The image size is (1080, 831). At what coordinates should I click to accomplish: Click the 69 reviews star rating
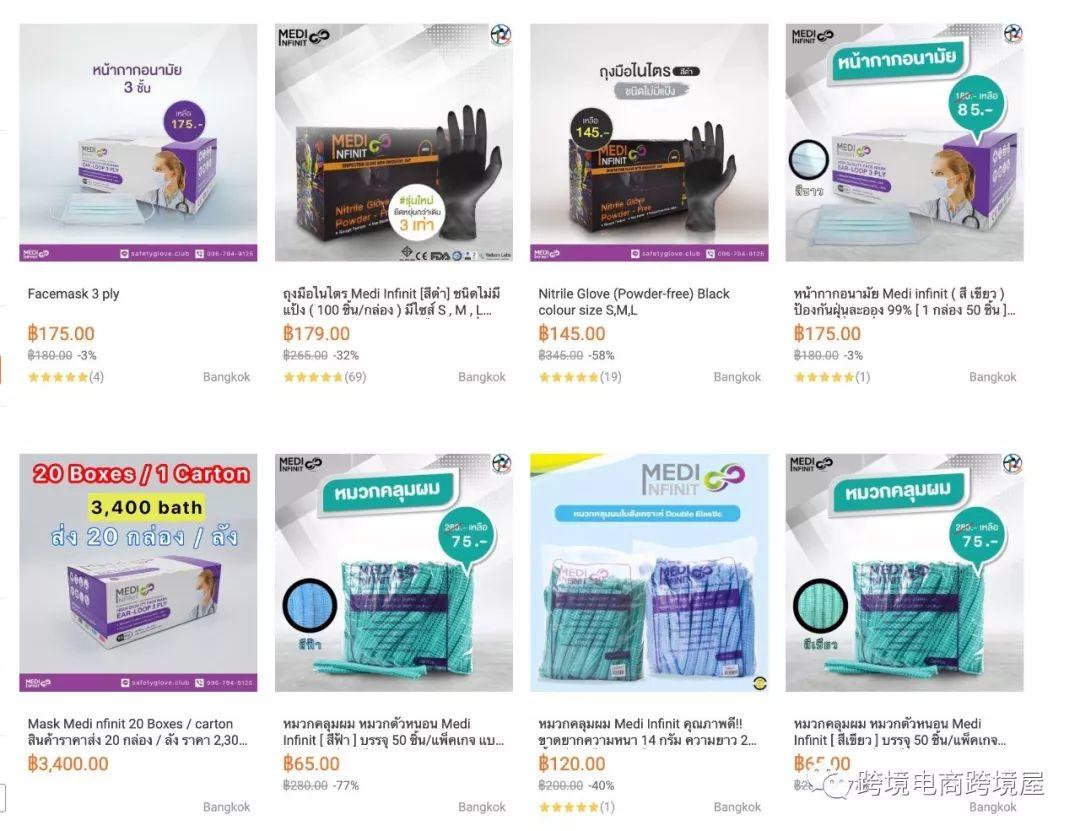point(324,377)
